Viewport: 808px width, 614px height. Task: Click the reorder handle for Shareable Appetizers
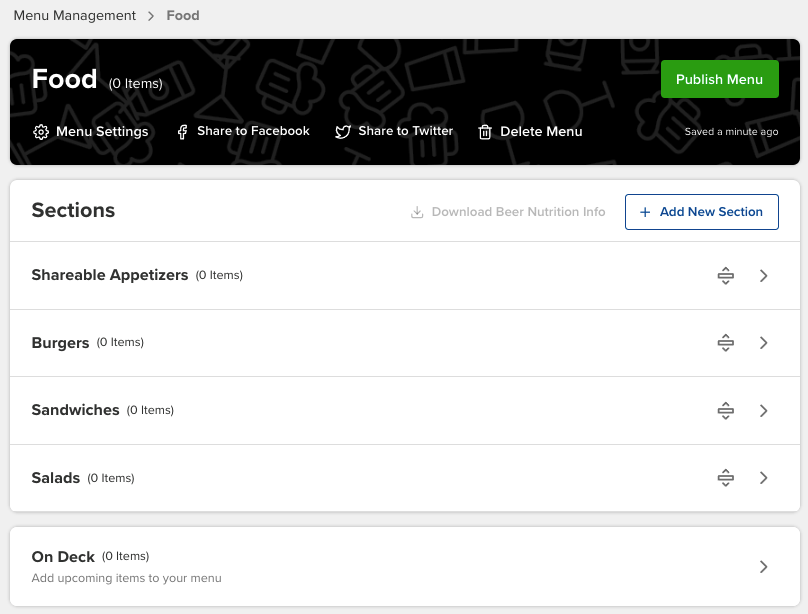725,276
